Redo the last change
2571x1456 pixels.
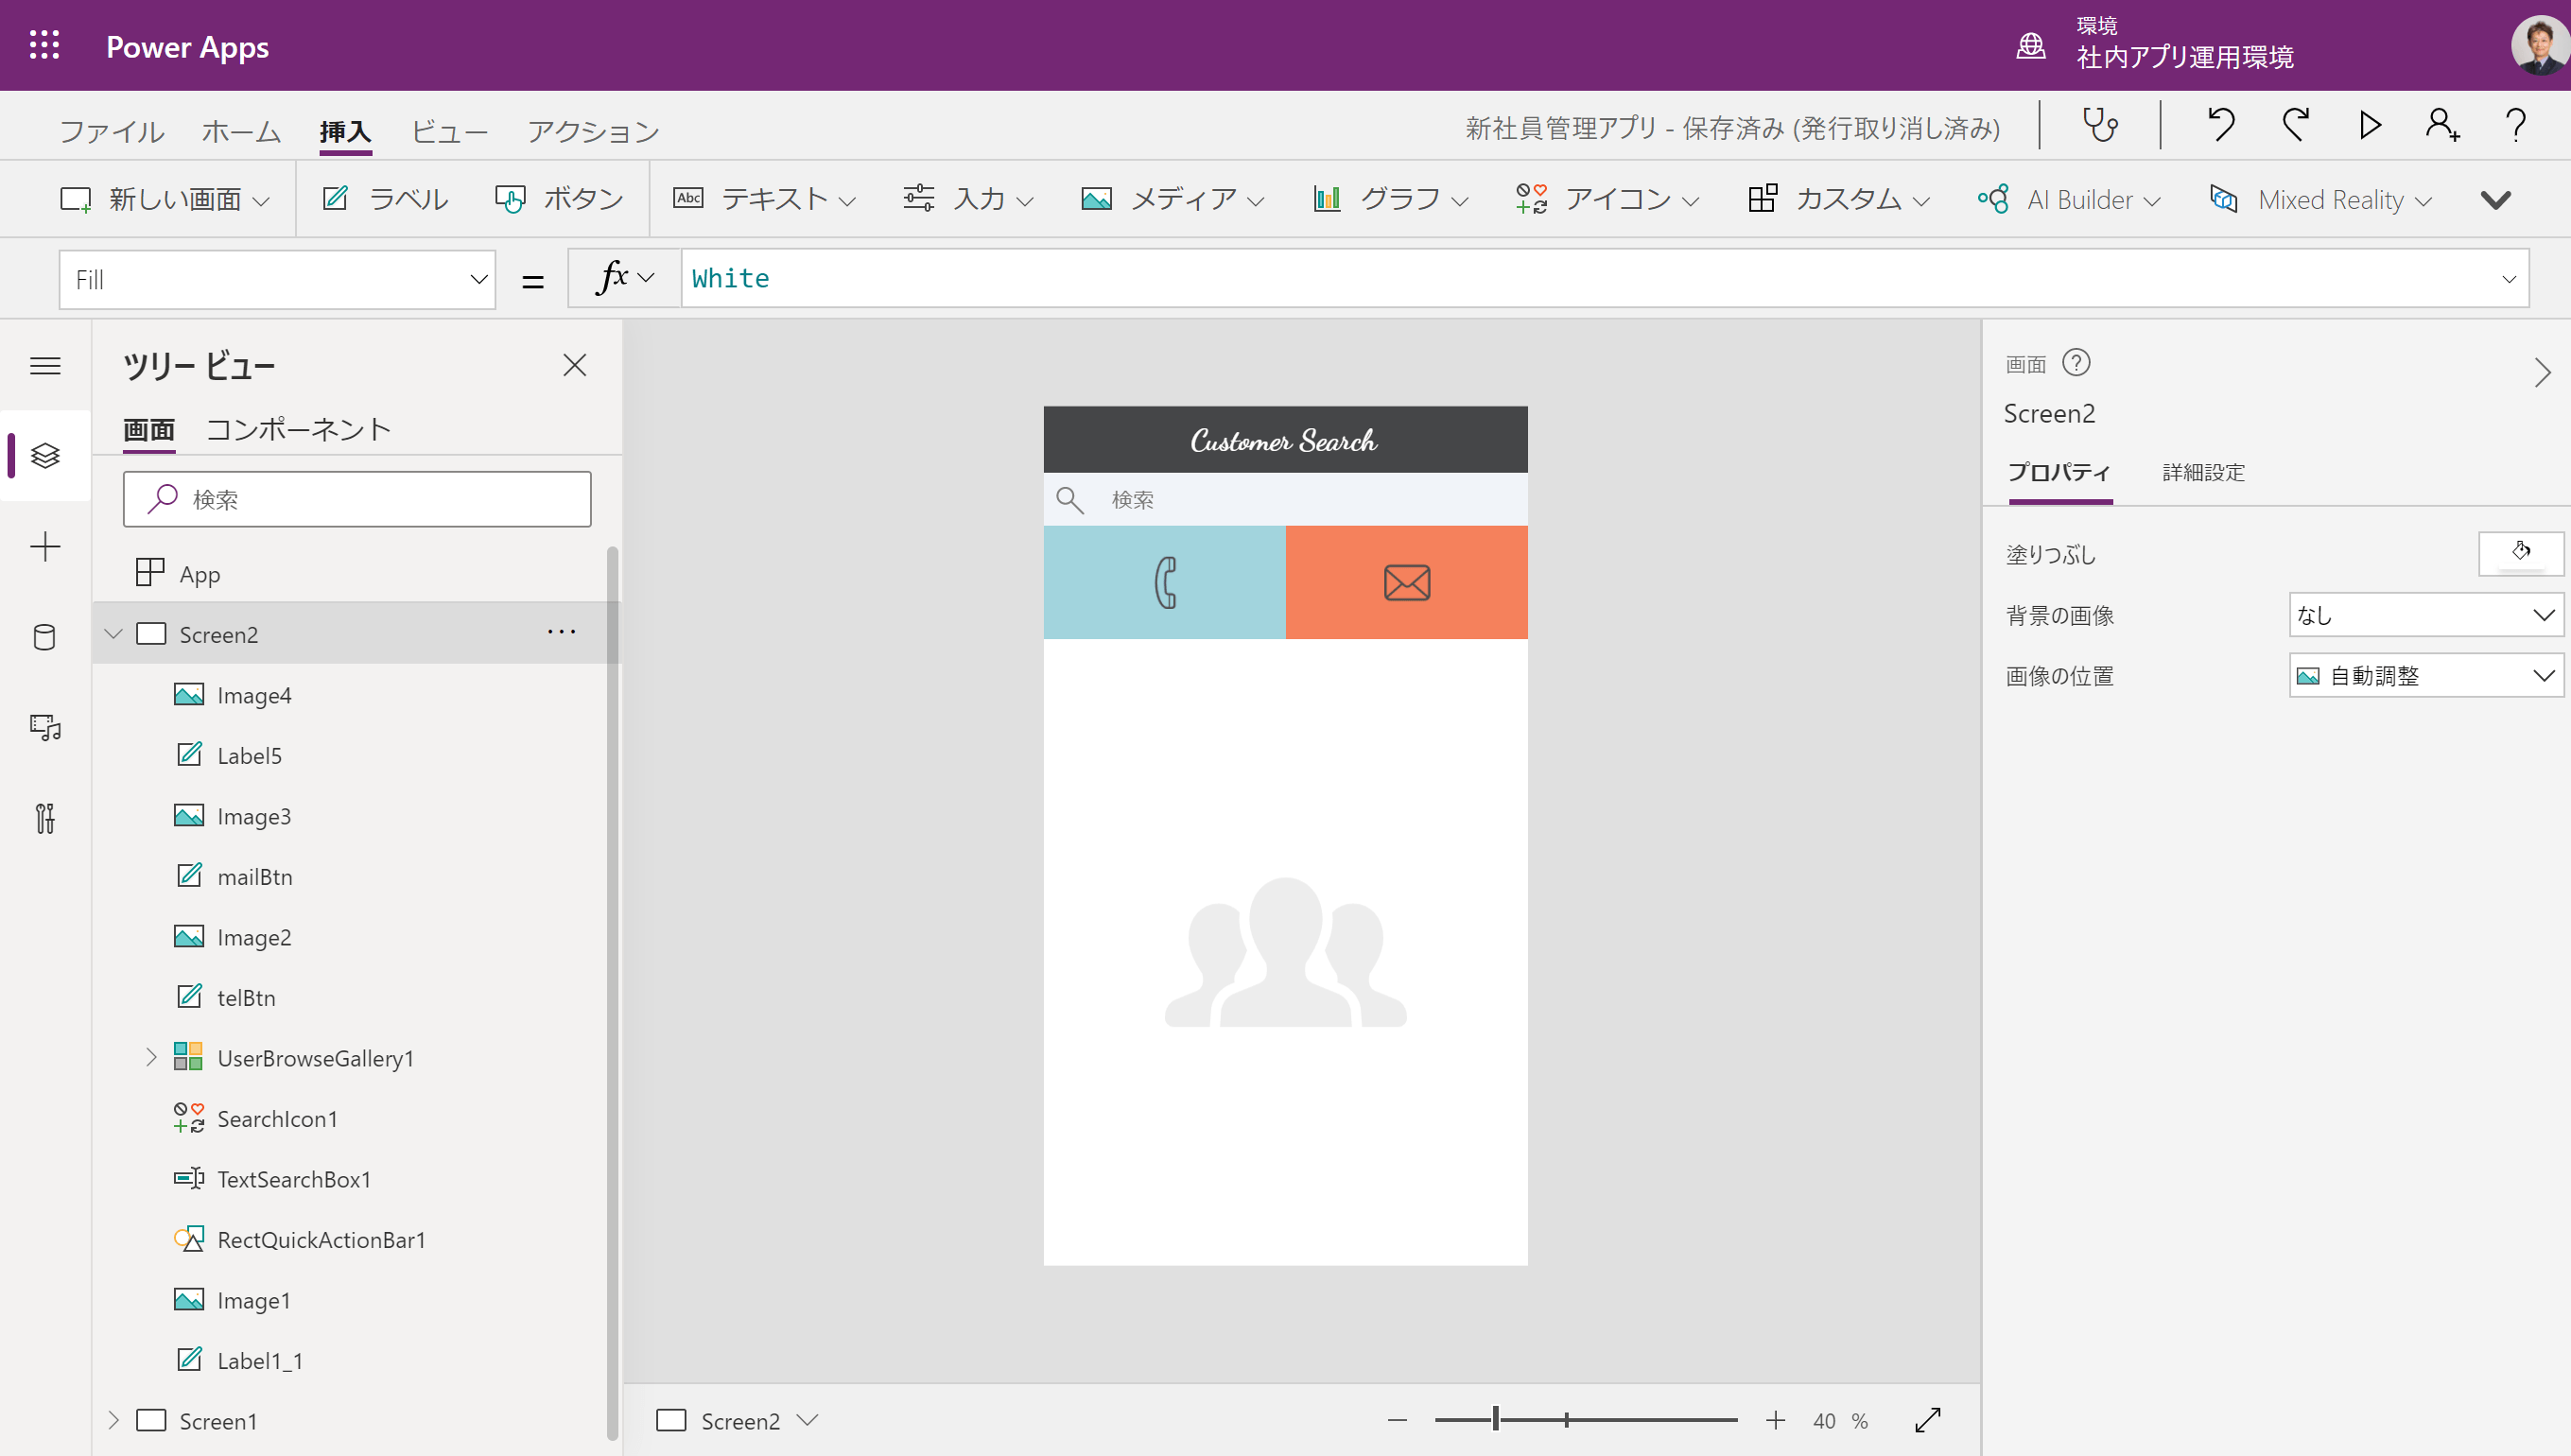(2294, 124)
